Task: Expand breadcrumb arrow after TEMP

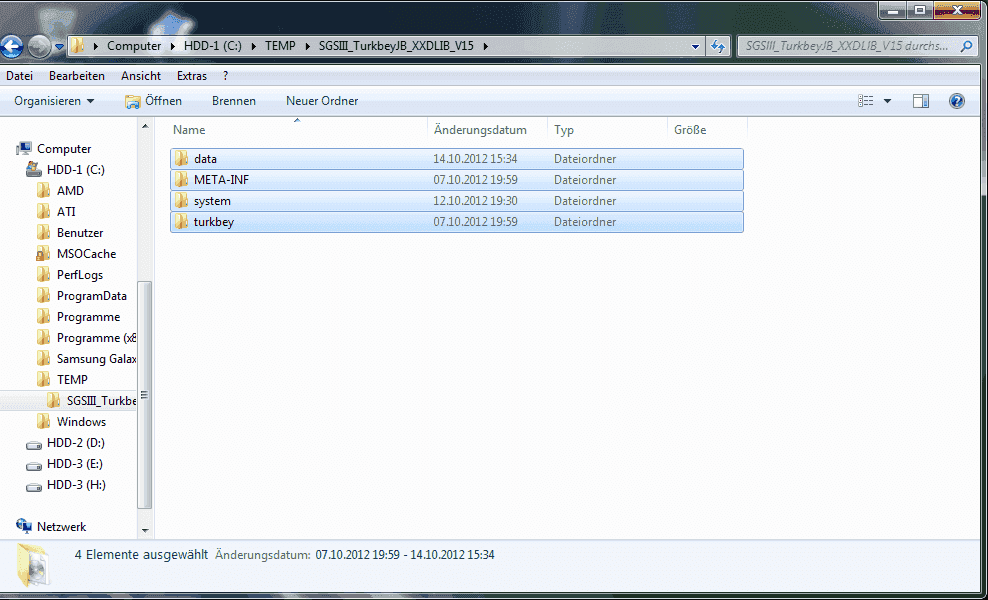Action: click(x=307, y=46)
